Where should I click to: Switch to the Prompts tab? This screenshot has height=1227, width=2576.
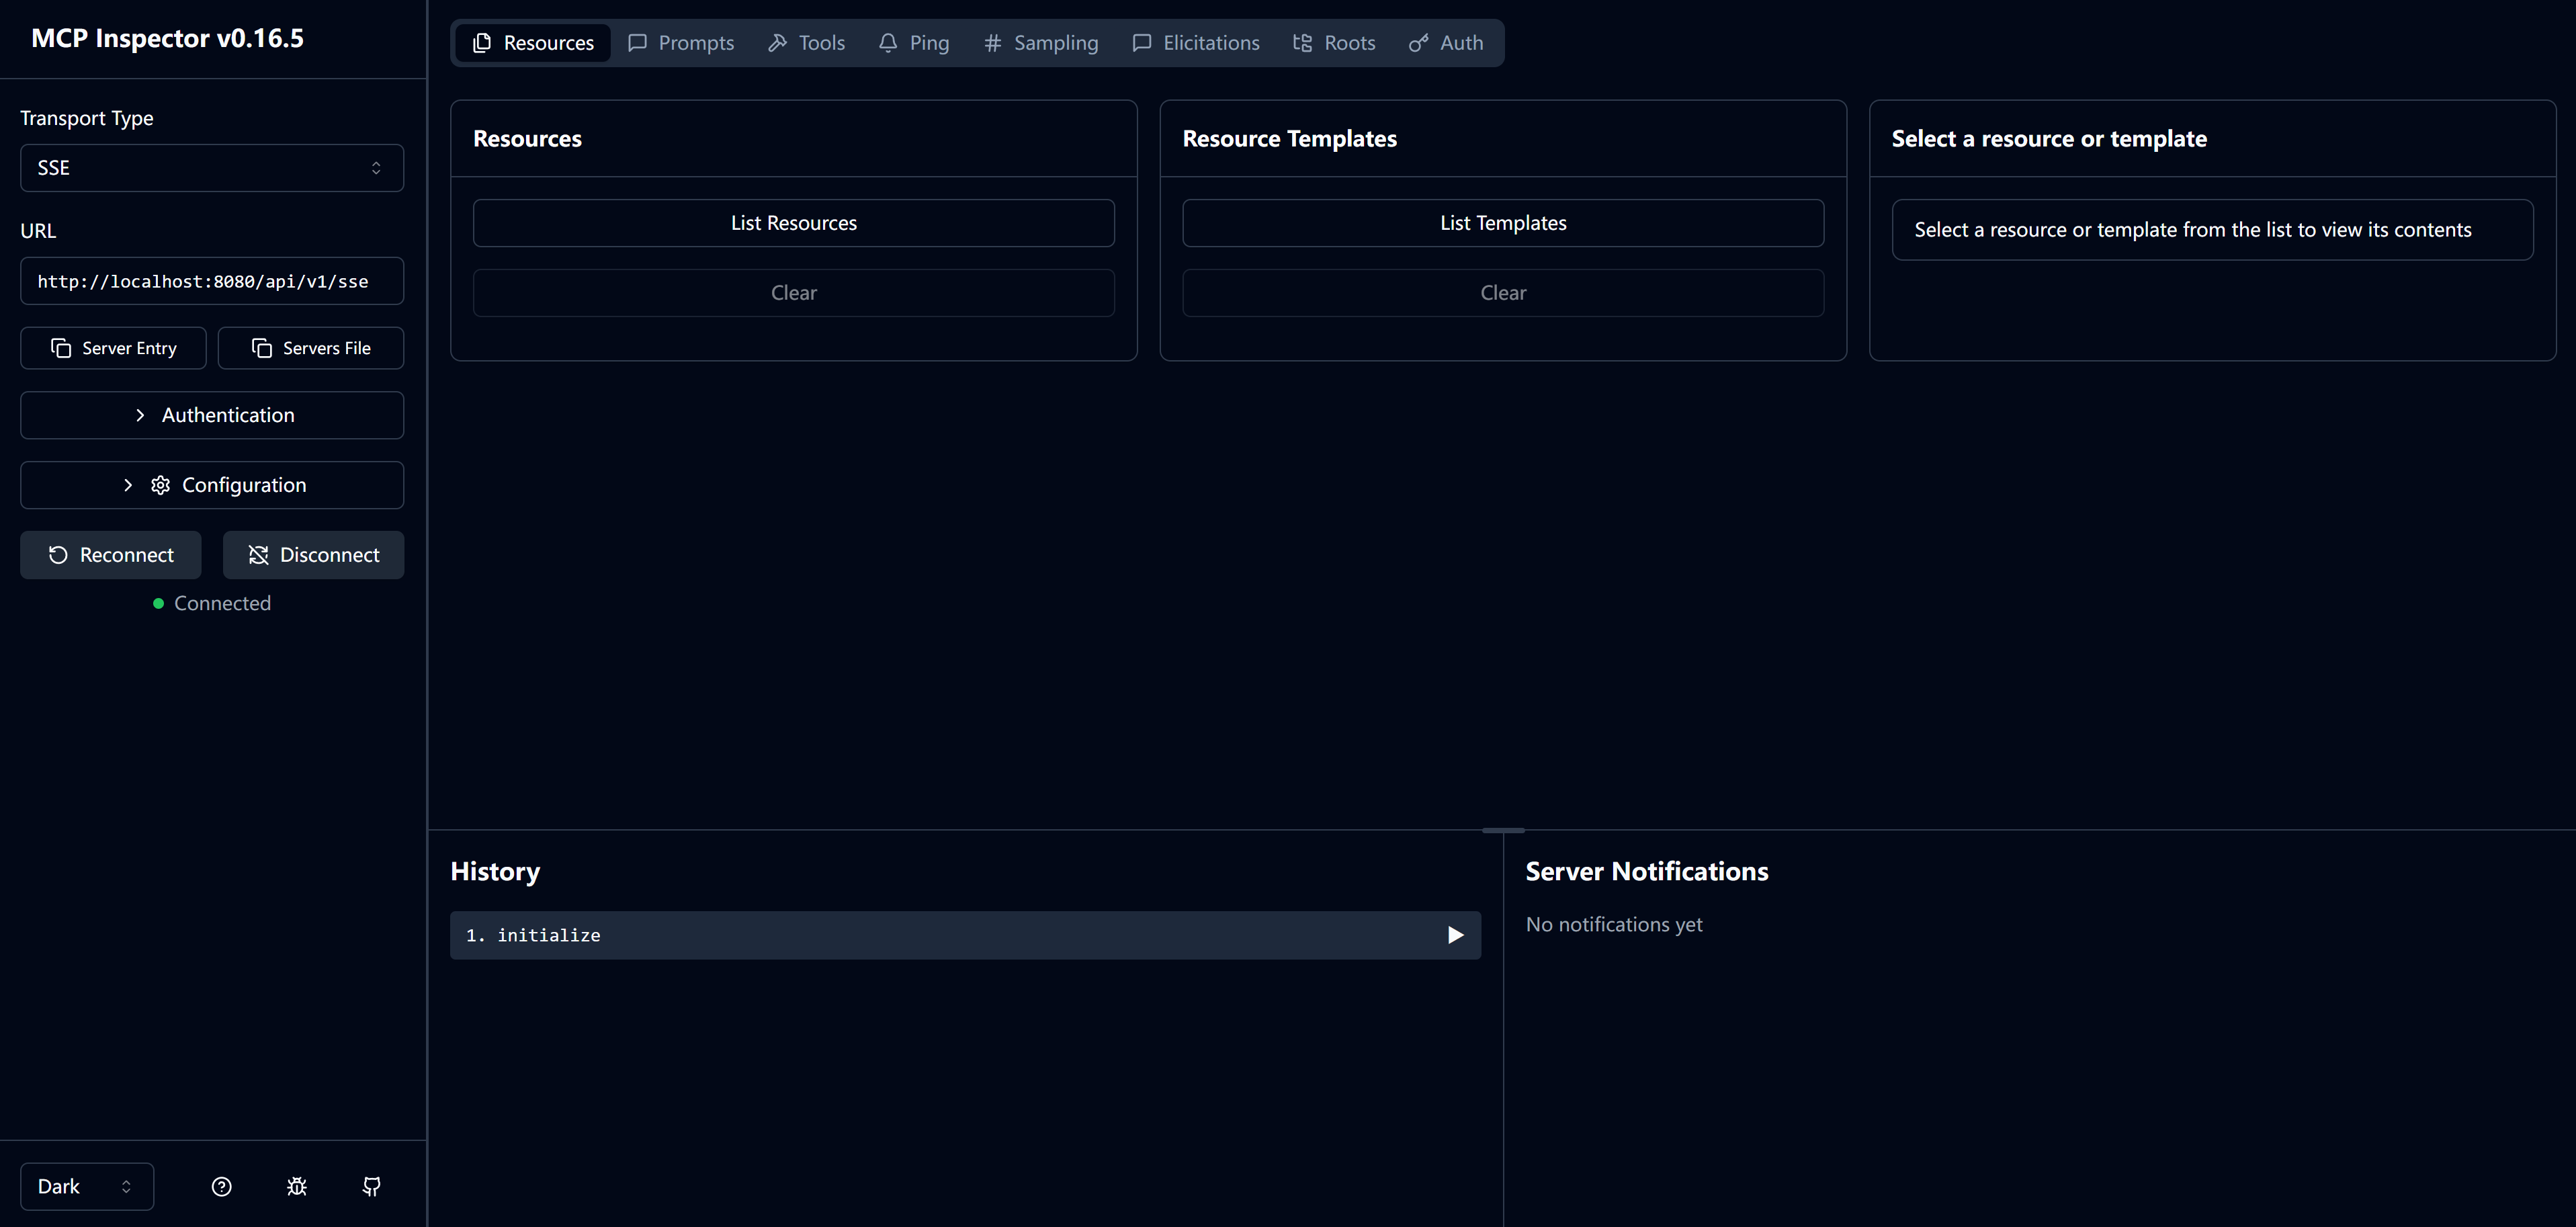tap(681, 43)
